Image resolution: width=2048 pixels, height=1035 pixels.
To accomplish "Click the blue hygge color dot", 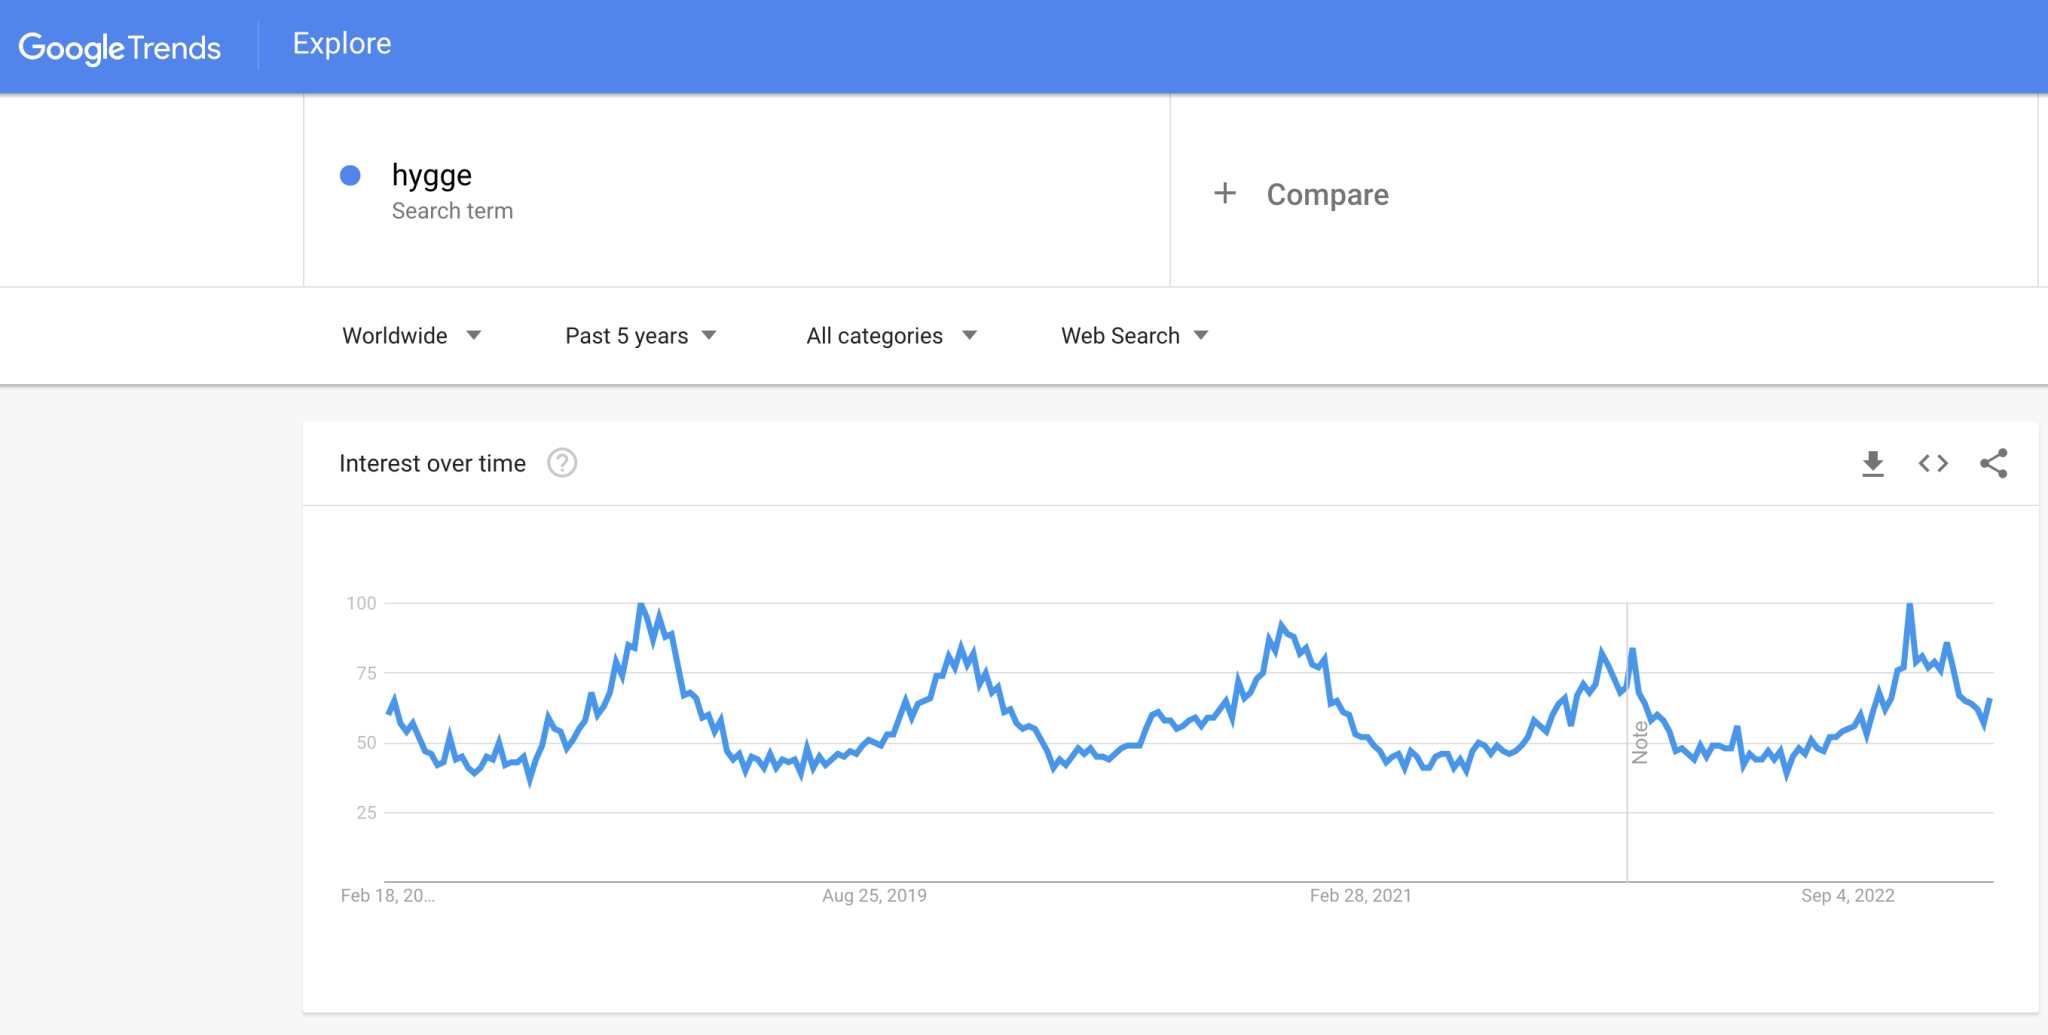I will click(350, 176).
